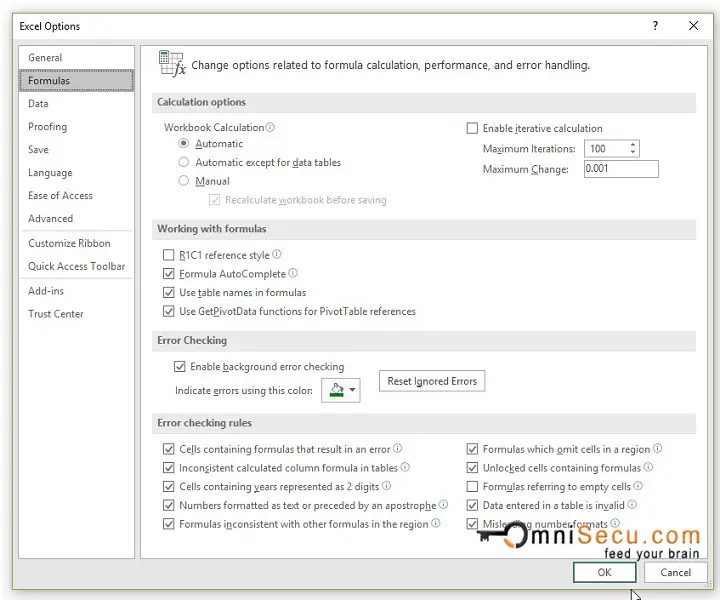Screen dimensions: 720x600
Task: Click the Workbook Calculation info icon
Action: coord(270,127)
